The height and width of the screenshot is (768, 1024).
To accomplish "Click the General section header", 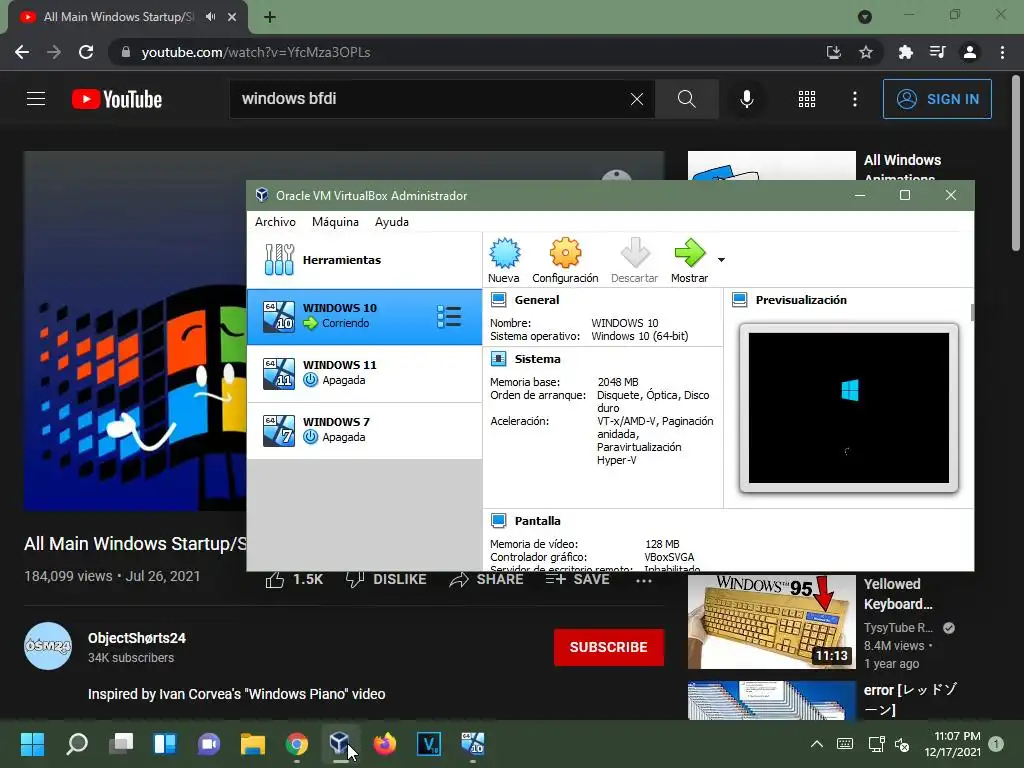I will pos(536,300).
